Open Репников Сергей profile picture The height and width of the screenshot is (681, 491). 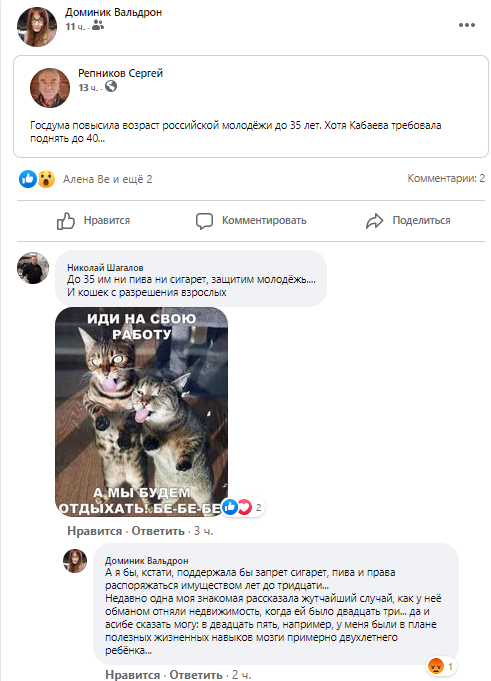[x=50, y=88]
